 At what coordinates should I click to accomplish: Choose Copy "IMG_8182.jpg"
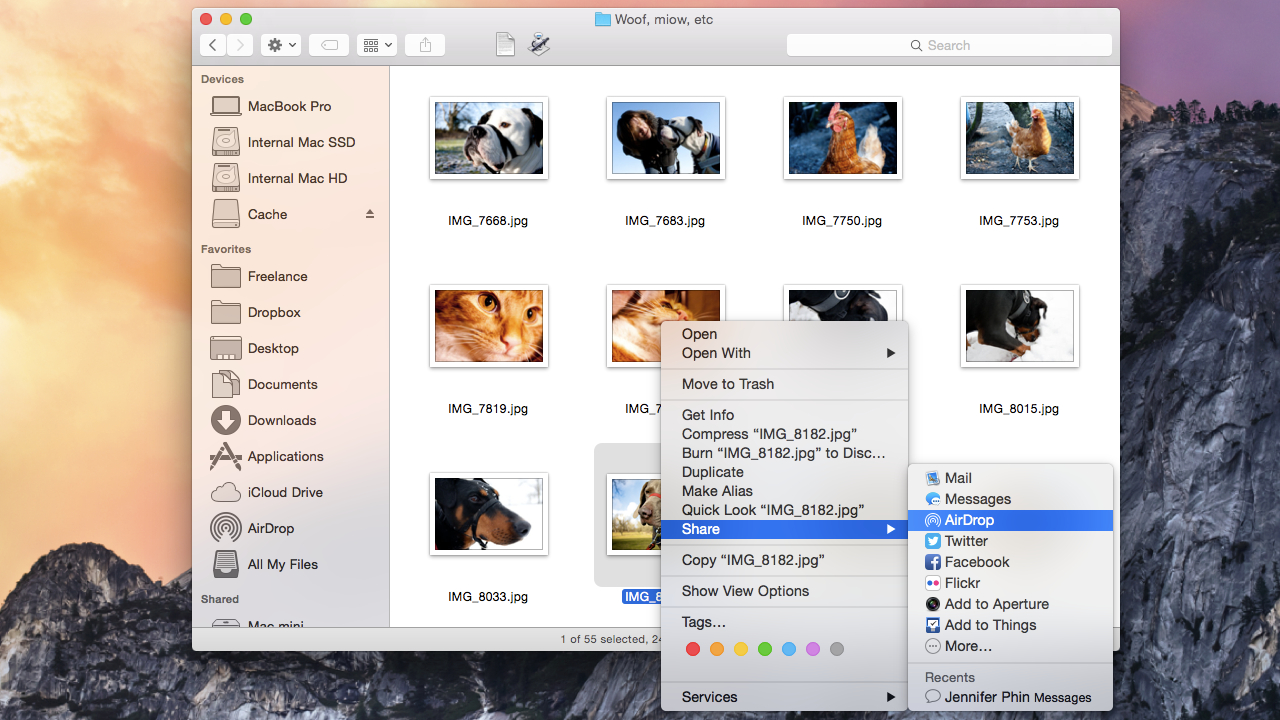click(785, 560)
